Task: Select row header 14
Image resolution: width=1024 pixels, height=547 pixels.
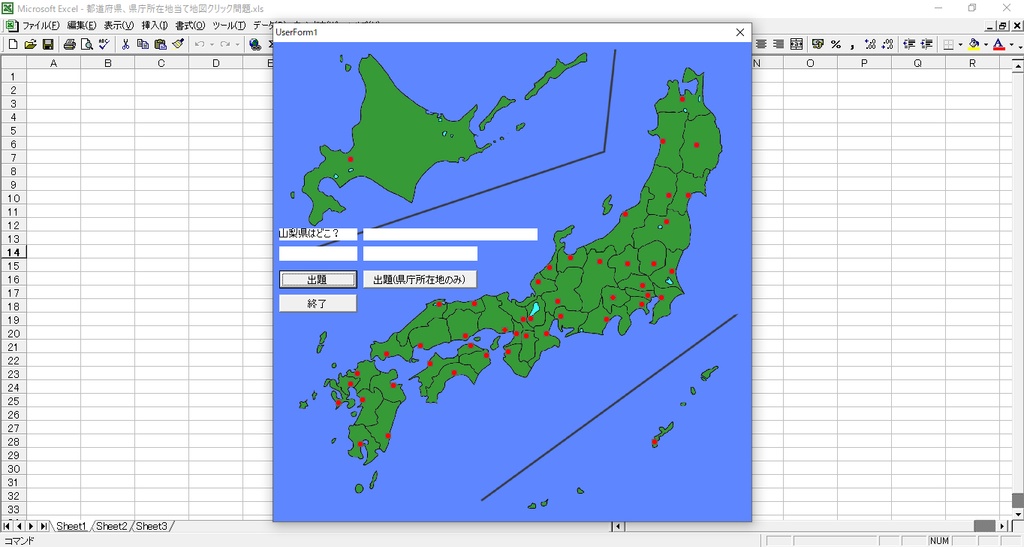Action: pos(13,253)
